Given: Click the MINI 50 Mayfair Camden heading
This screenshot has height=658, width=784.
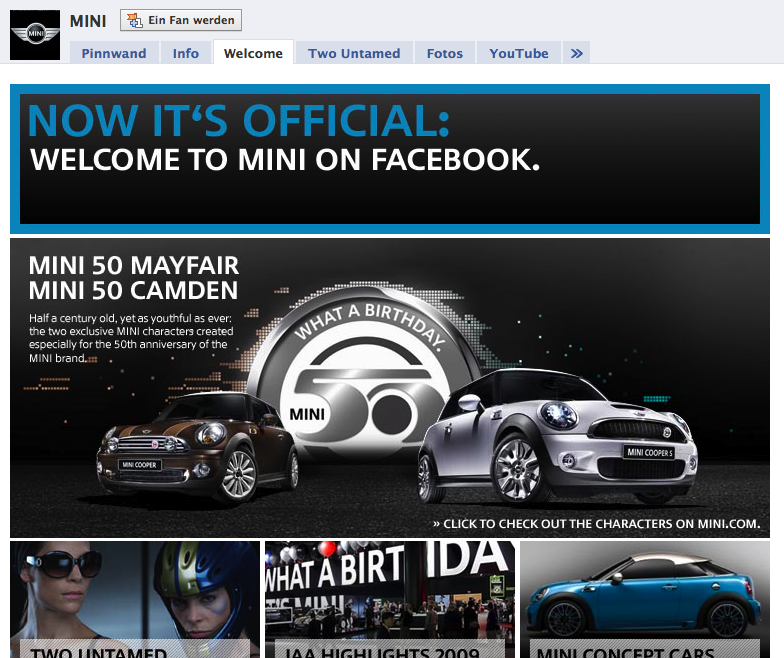Looking at the screenshot, I should (134, 278).
